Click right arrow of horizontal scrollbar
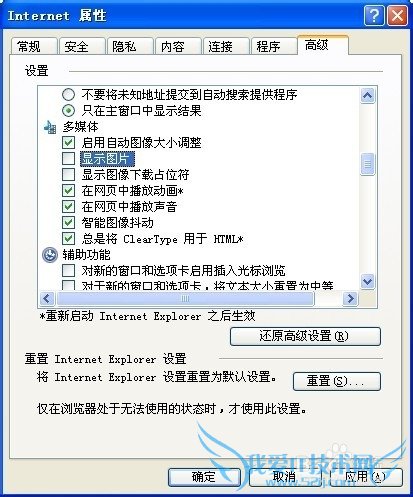 click(x=350, y=298)
